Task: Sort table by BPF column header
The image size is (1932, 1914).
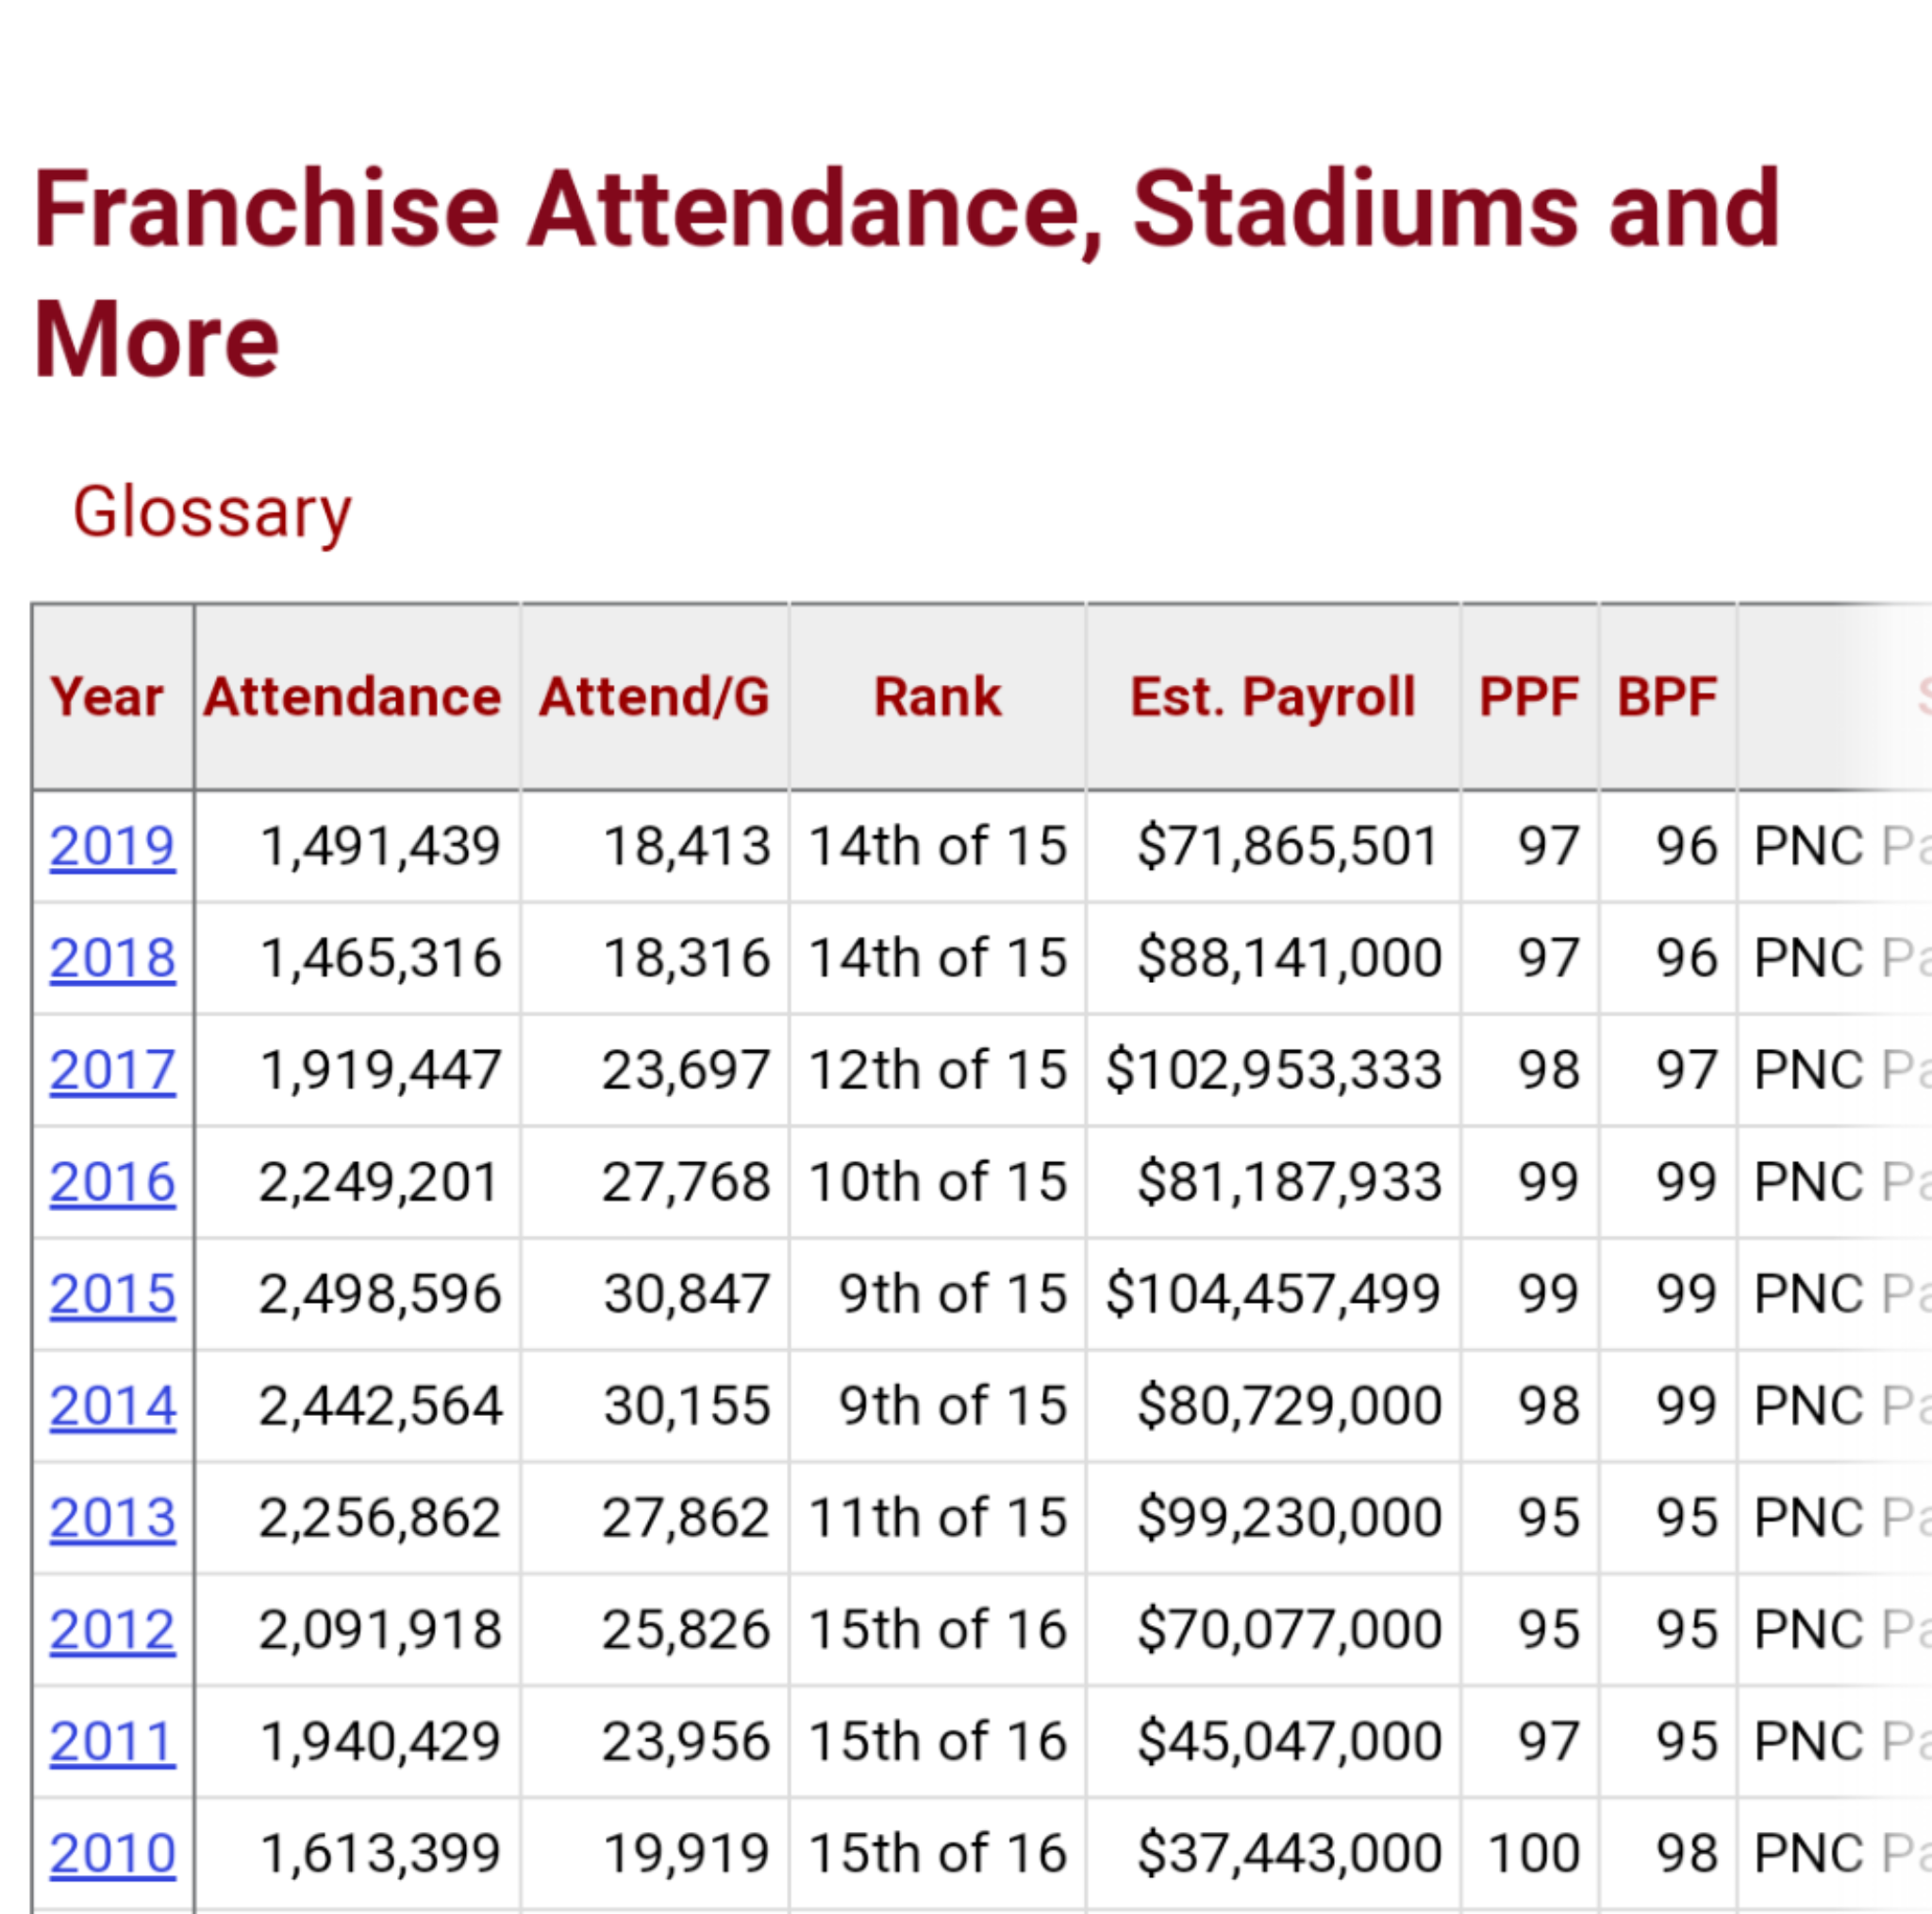Action: [1667, 697]
